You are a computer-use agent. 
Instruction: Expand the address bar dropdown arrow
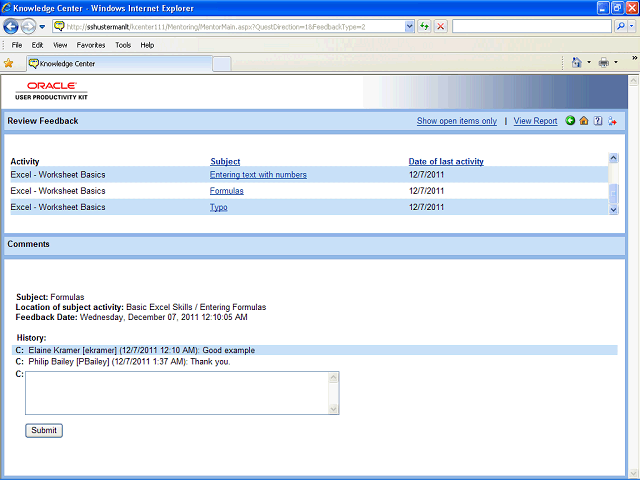pyautogui.click(x=409, y=27)
